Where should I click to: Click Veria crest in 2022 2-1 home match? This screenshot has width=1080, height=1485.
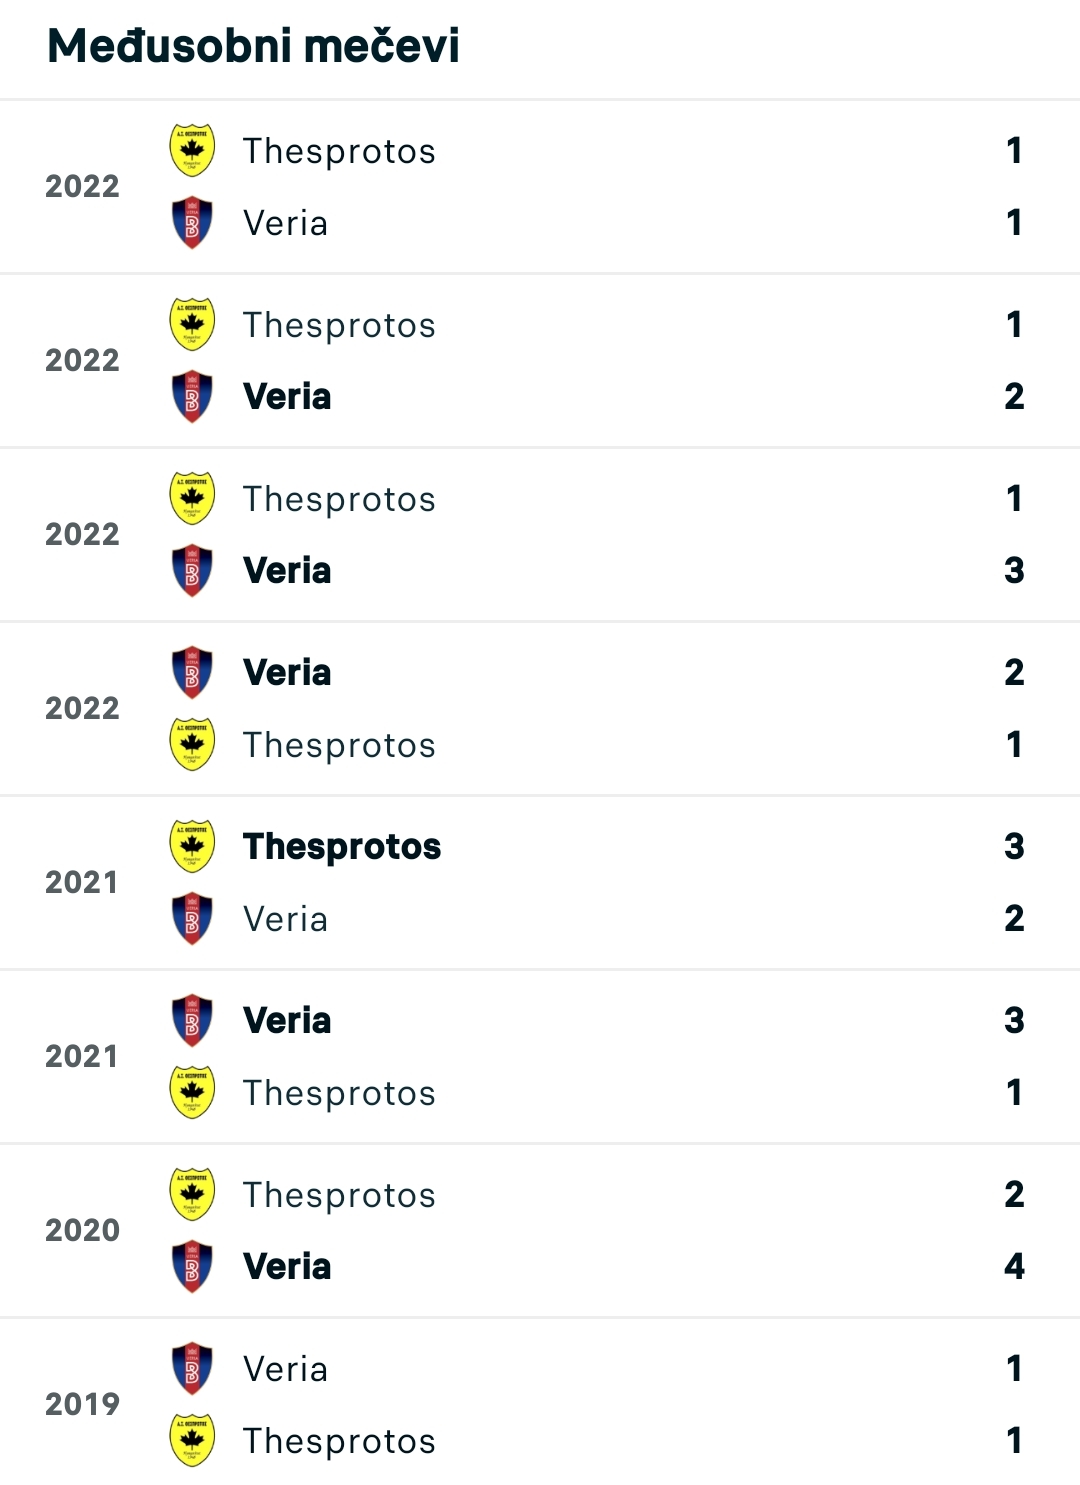point(192,673)
